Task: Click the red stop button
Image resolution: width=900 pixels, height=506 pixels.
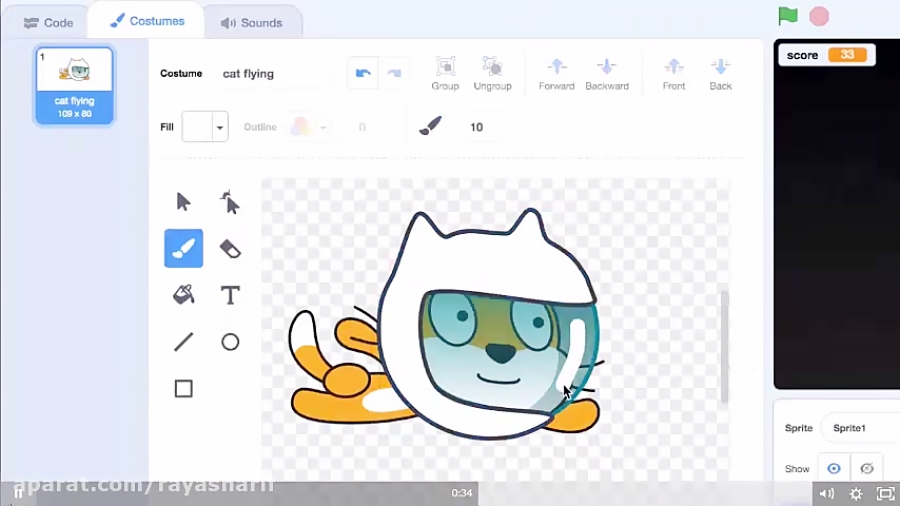Action: tap(819, 17)
